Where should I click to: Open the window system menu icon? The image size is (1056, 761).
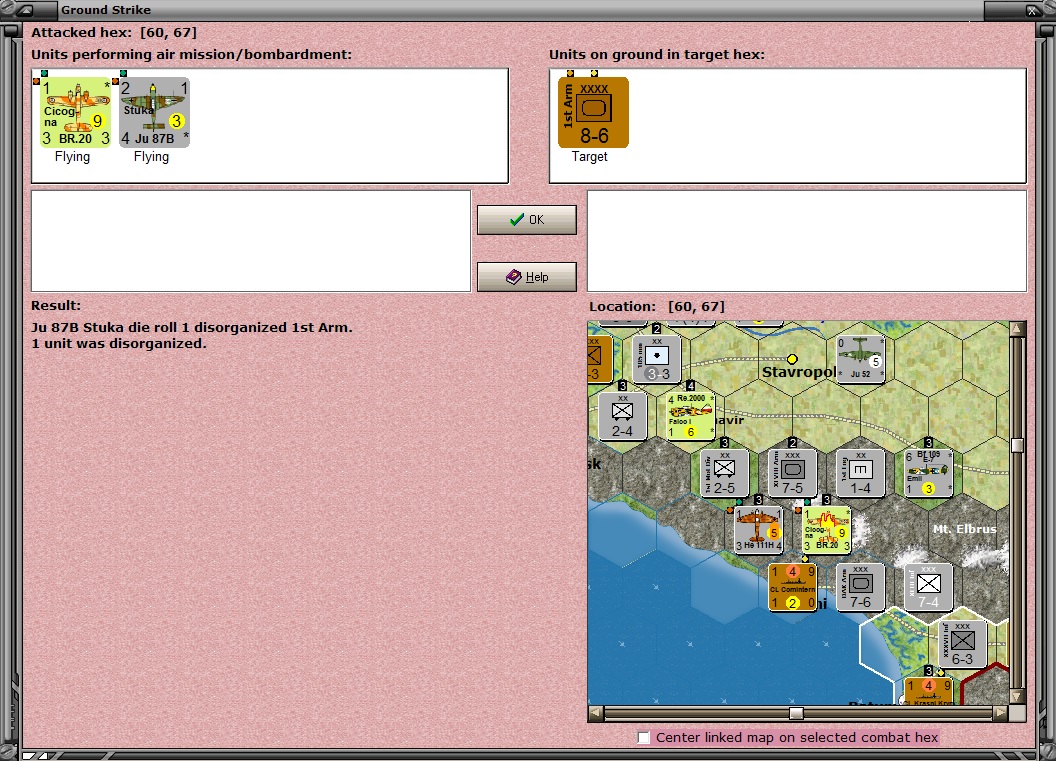point(24,10)
